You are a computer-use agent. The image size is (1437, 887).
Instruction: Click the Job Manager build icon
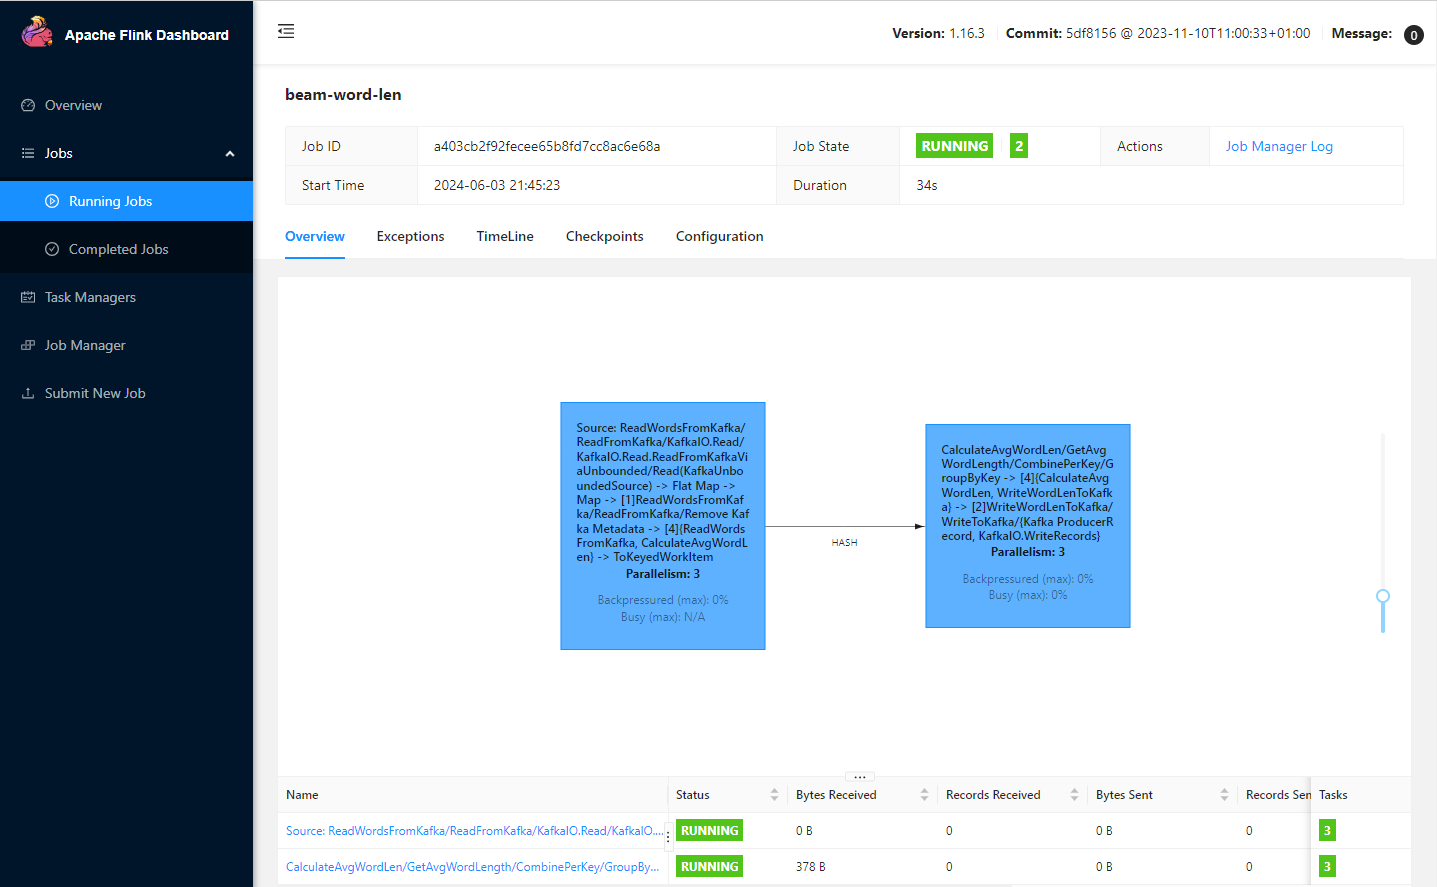coord(28,345)
